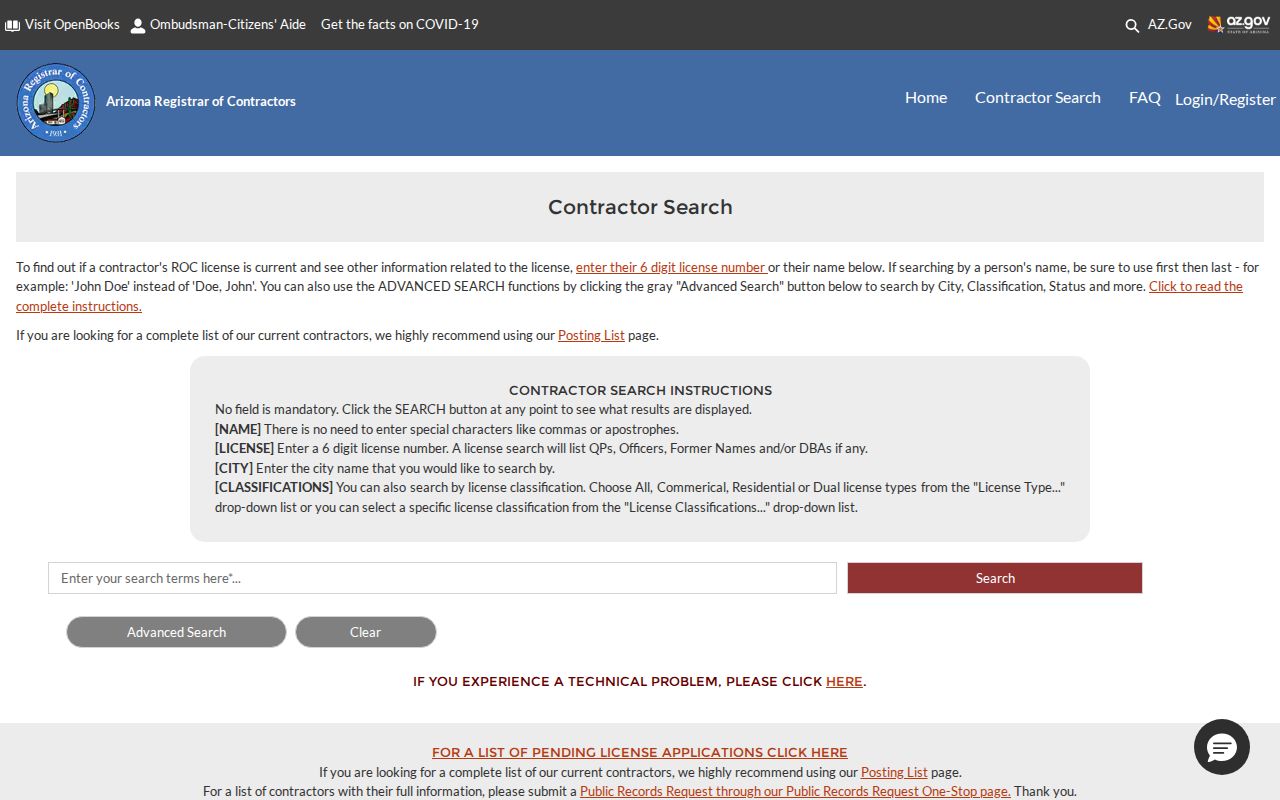The width and height of the screenshot is (1280, 800).
Task: Click the OpenBooks book icon
Action: click(12, 25)
